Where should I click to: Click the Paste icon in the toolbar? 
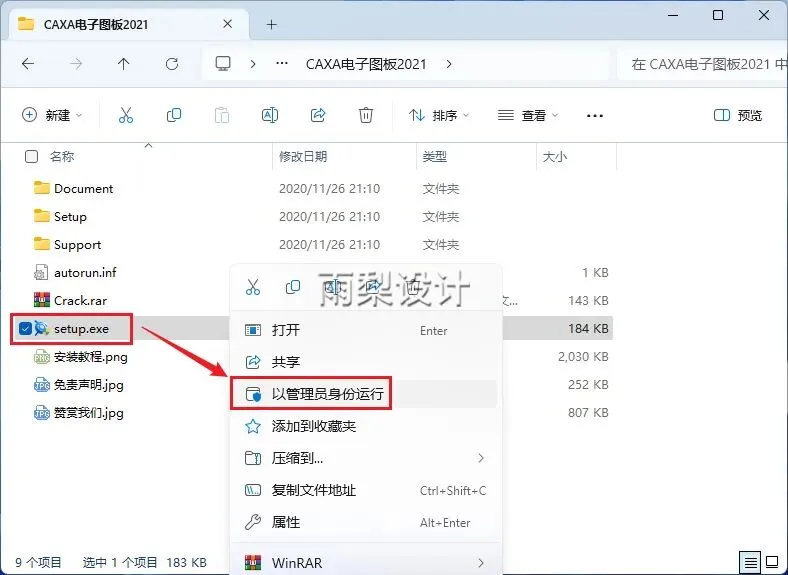pos(222,115)
